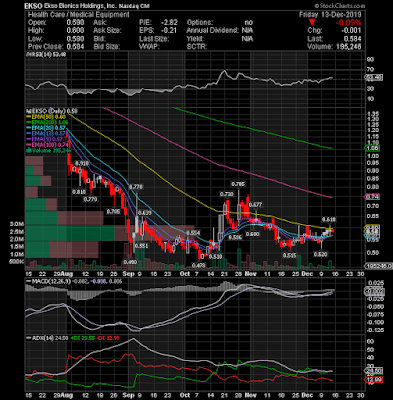The image size is (393, 400).
Task: Click the Nov label on price chart axis
Action: [x=250, y=274]
